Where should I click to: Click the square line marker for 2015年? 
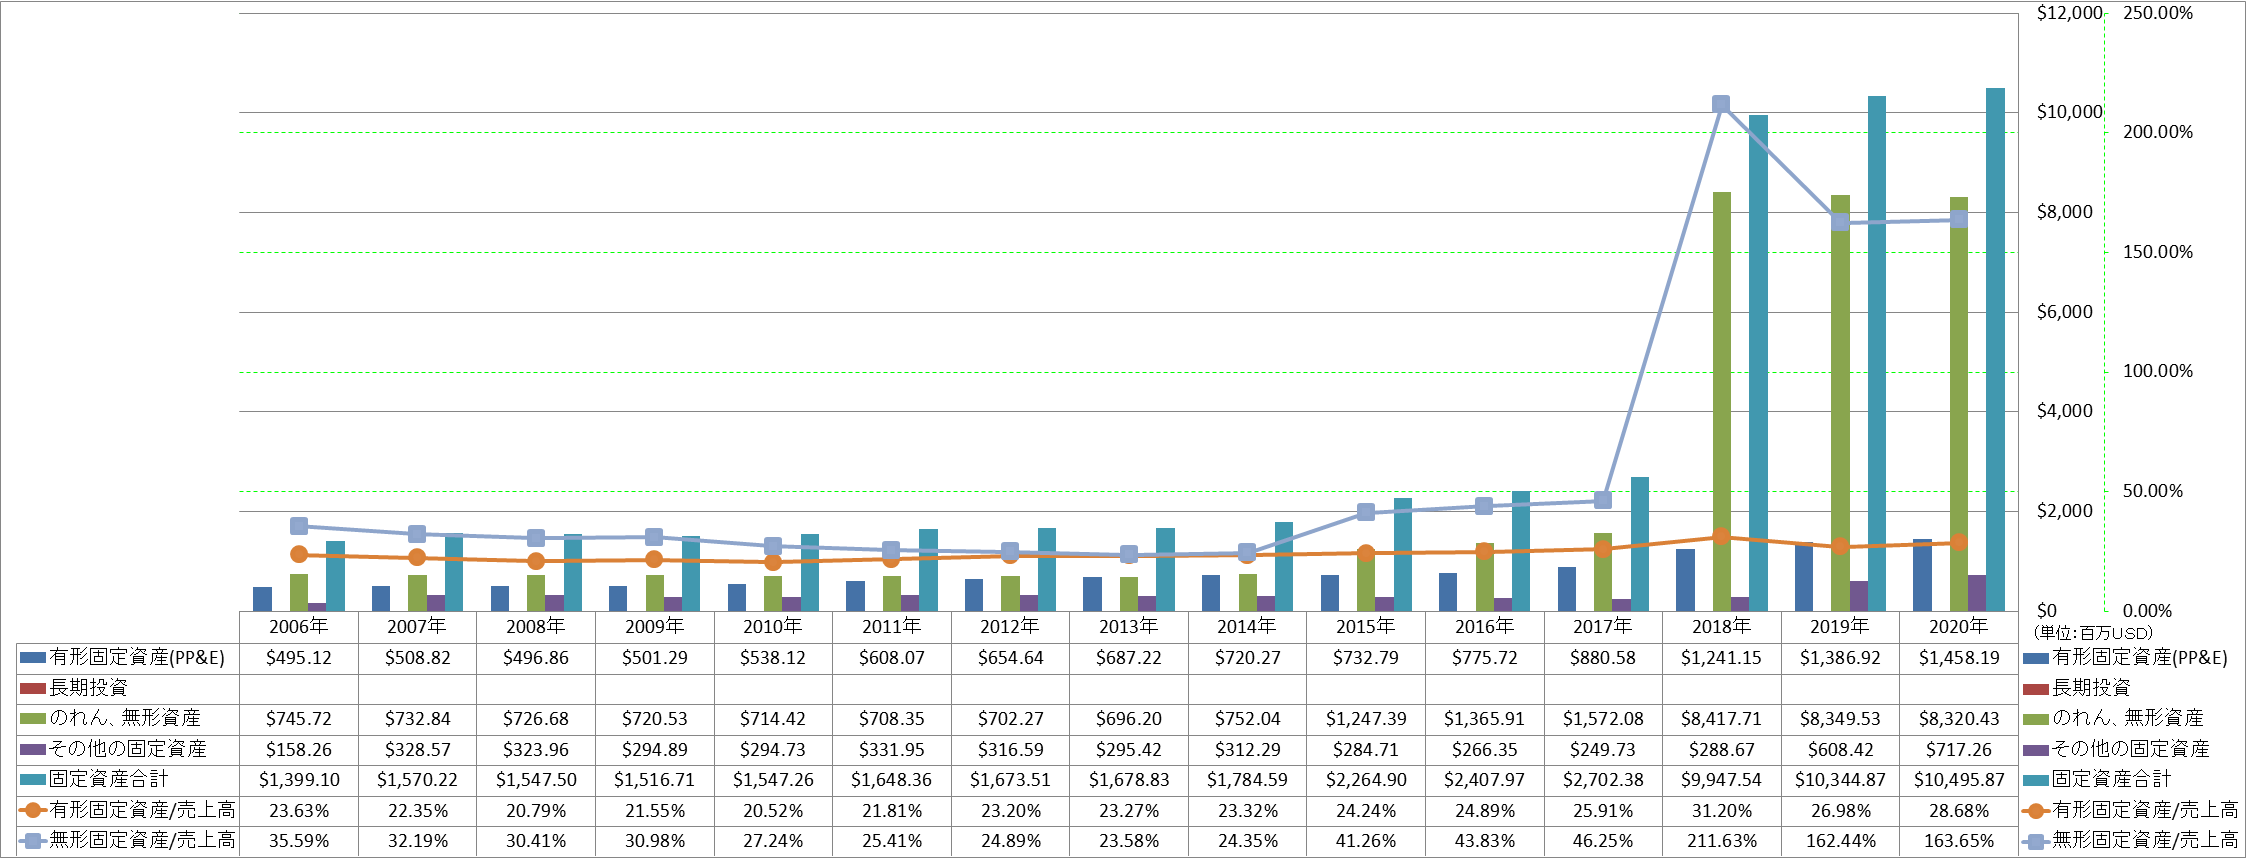(1366, 512)
